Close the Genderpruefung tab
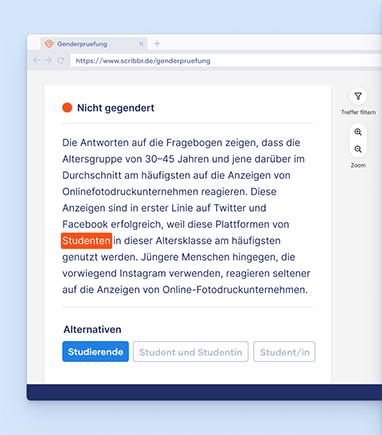This screenshot has width=382, height=435. pos(141,44)
